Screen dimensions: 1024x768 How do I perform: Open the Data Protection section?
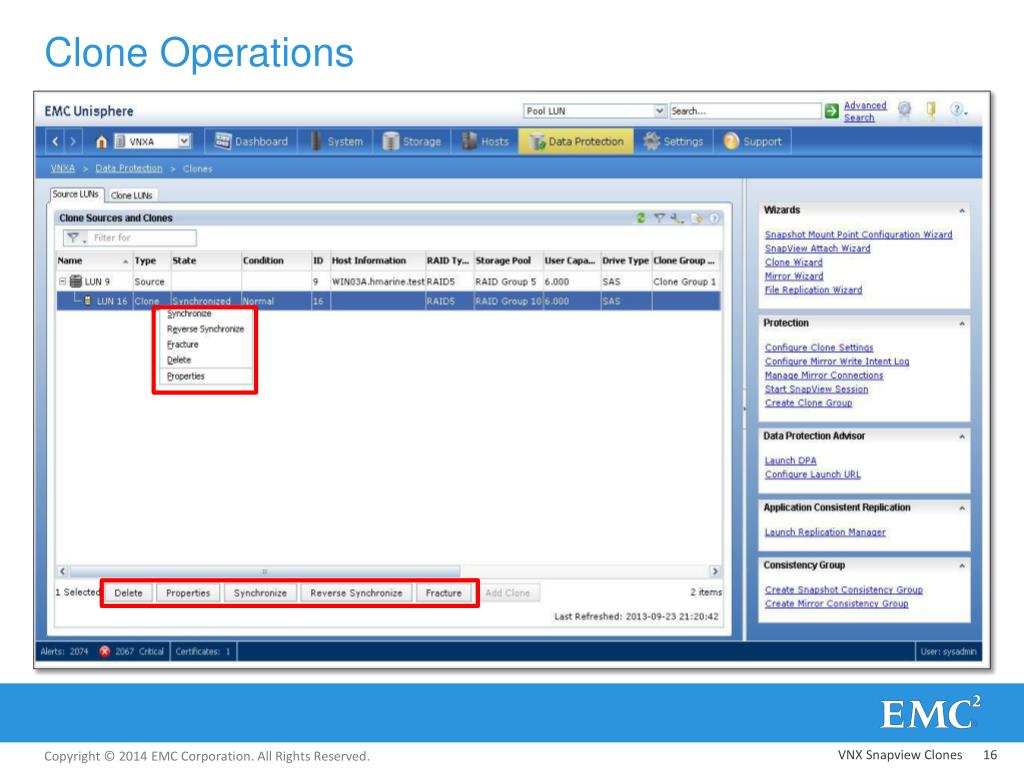[576, 141]
